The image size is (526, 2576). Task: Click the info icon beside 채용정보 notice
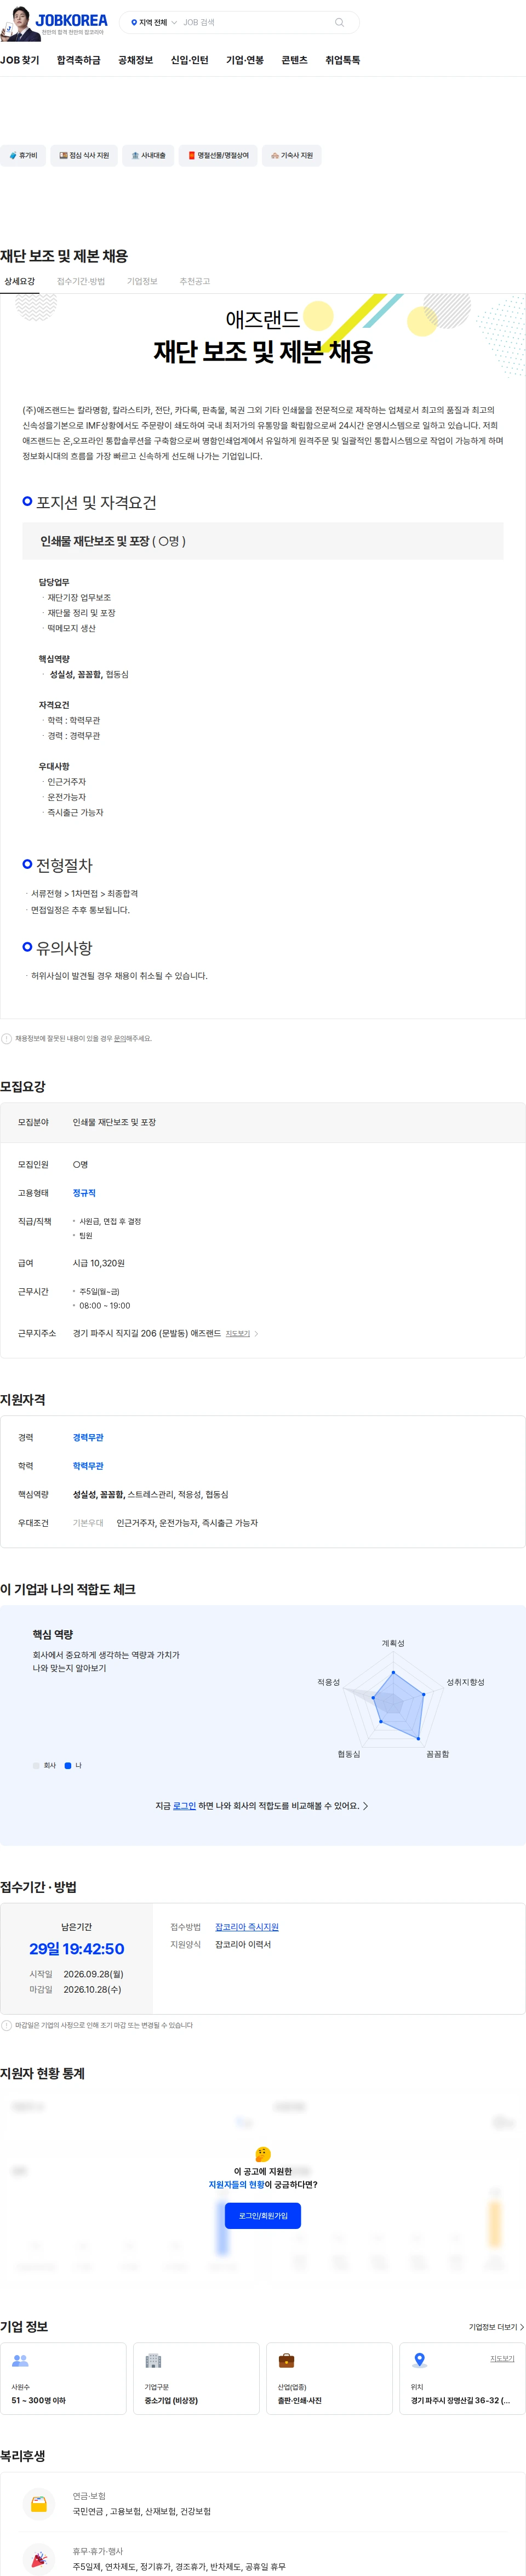pyautogui.click(x=7, y=1039)
